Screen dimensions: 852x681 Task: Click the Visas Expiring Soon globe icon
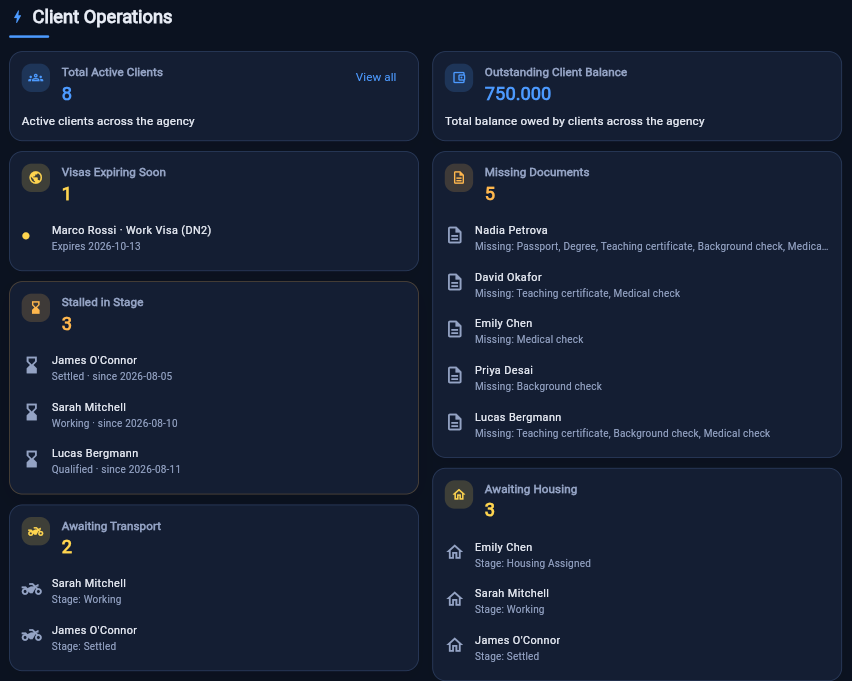pos(36,178)
